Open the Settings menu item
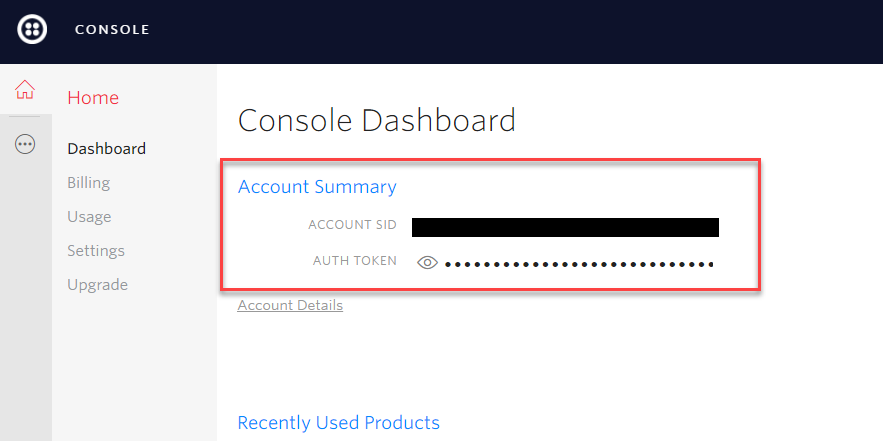883x441 pixels. 96,251
